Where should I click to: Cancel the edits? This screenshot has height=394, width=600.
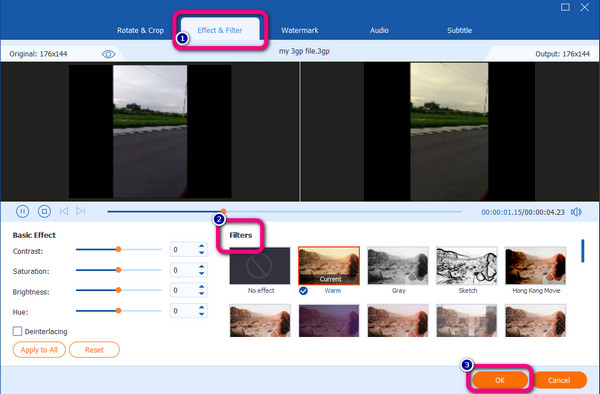pos(559,380)
